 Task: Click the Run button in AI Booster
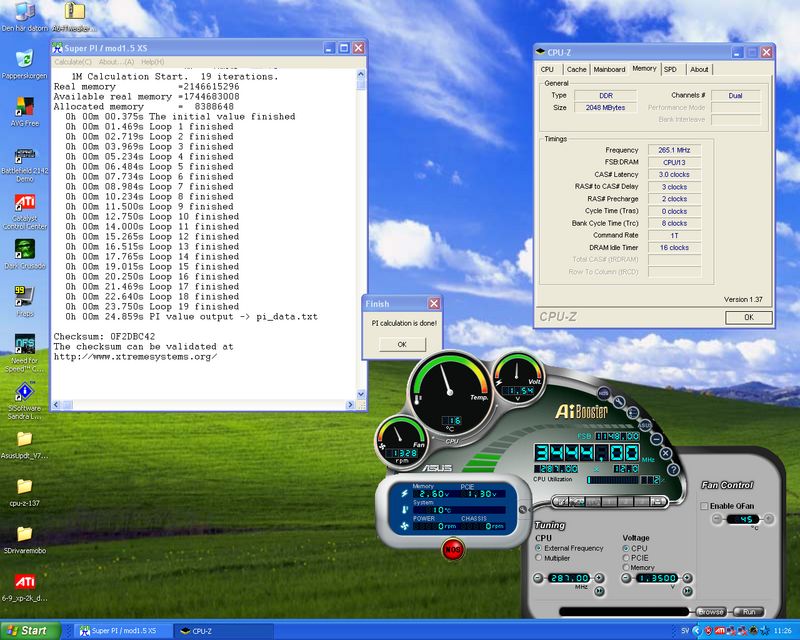(749, 611)
